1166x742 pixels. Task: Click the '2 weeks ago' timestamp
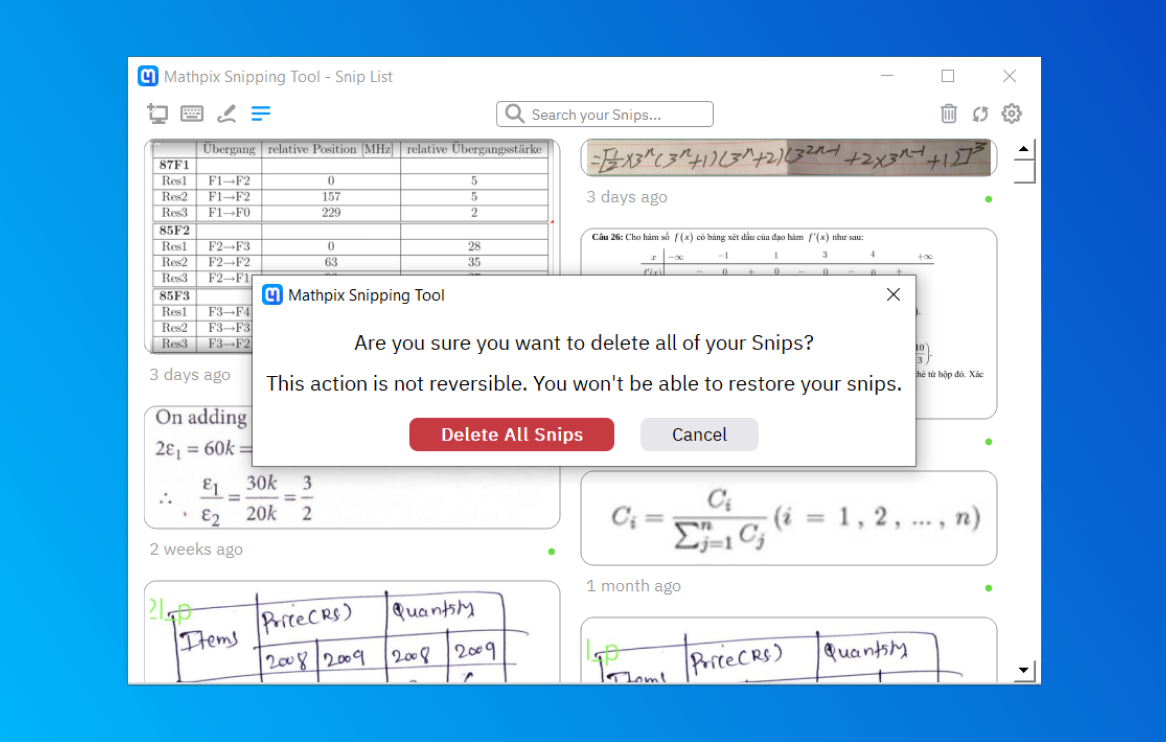(x=196, y=549)
